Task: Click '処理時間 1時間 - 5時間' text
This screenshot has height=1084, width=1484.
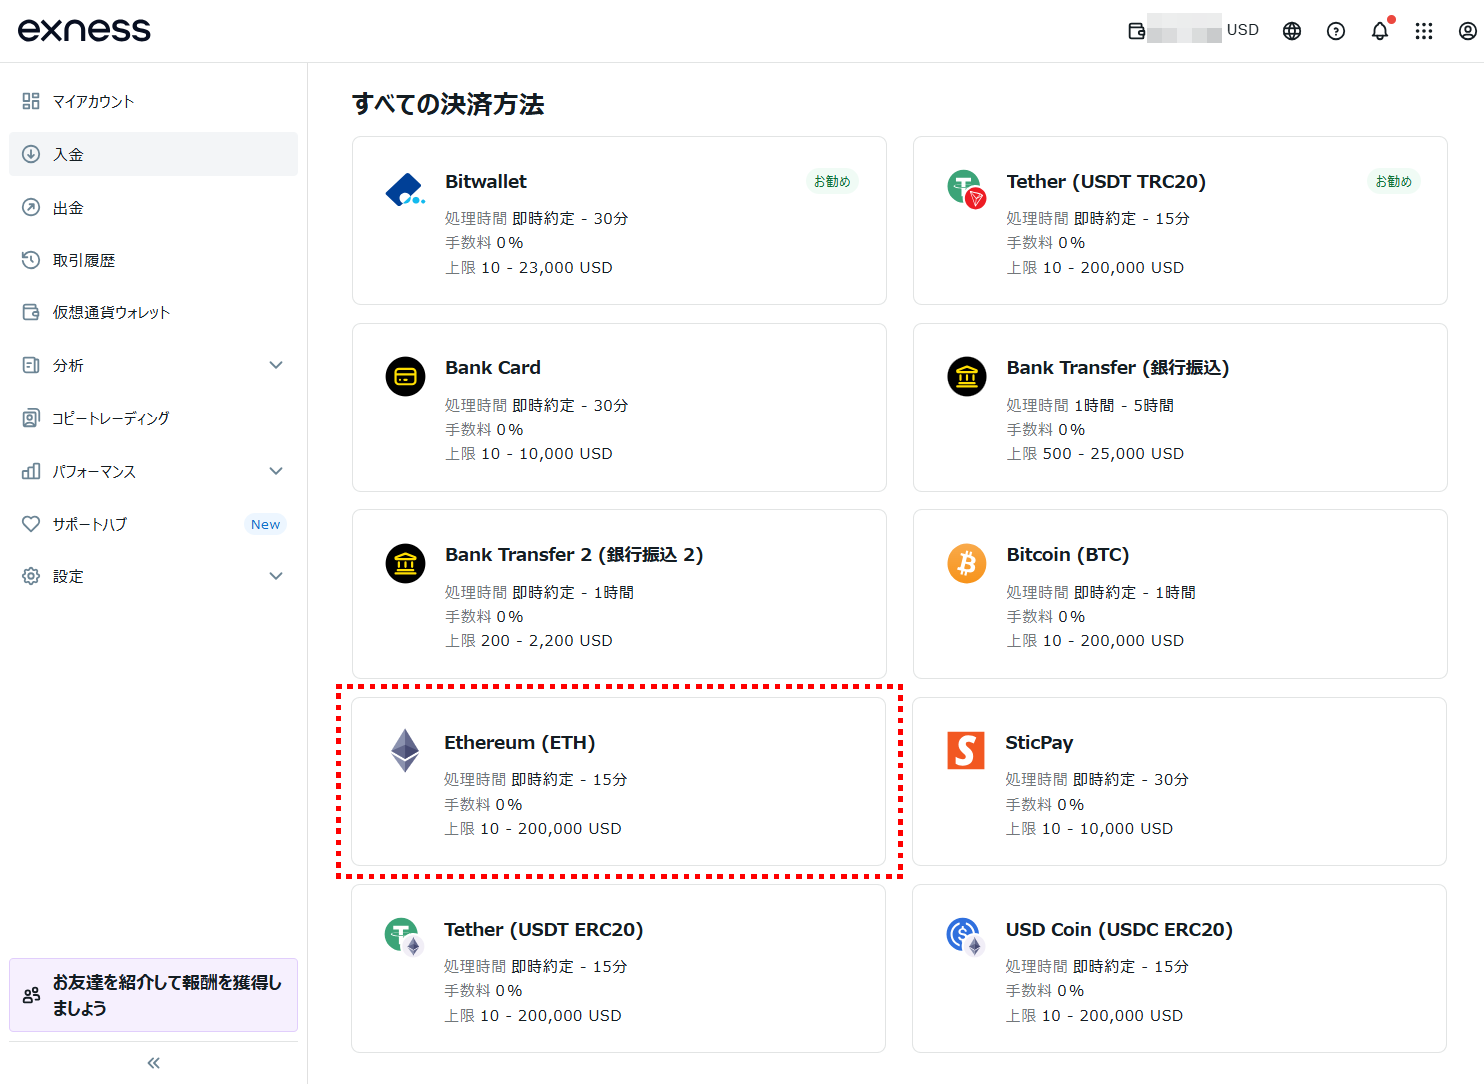Action: [1090, 405]
